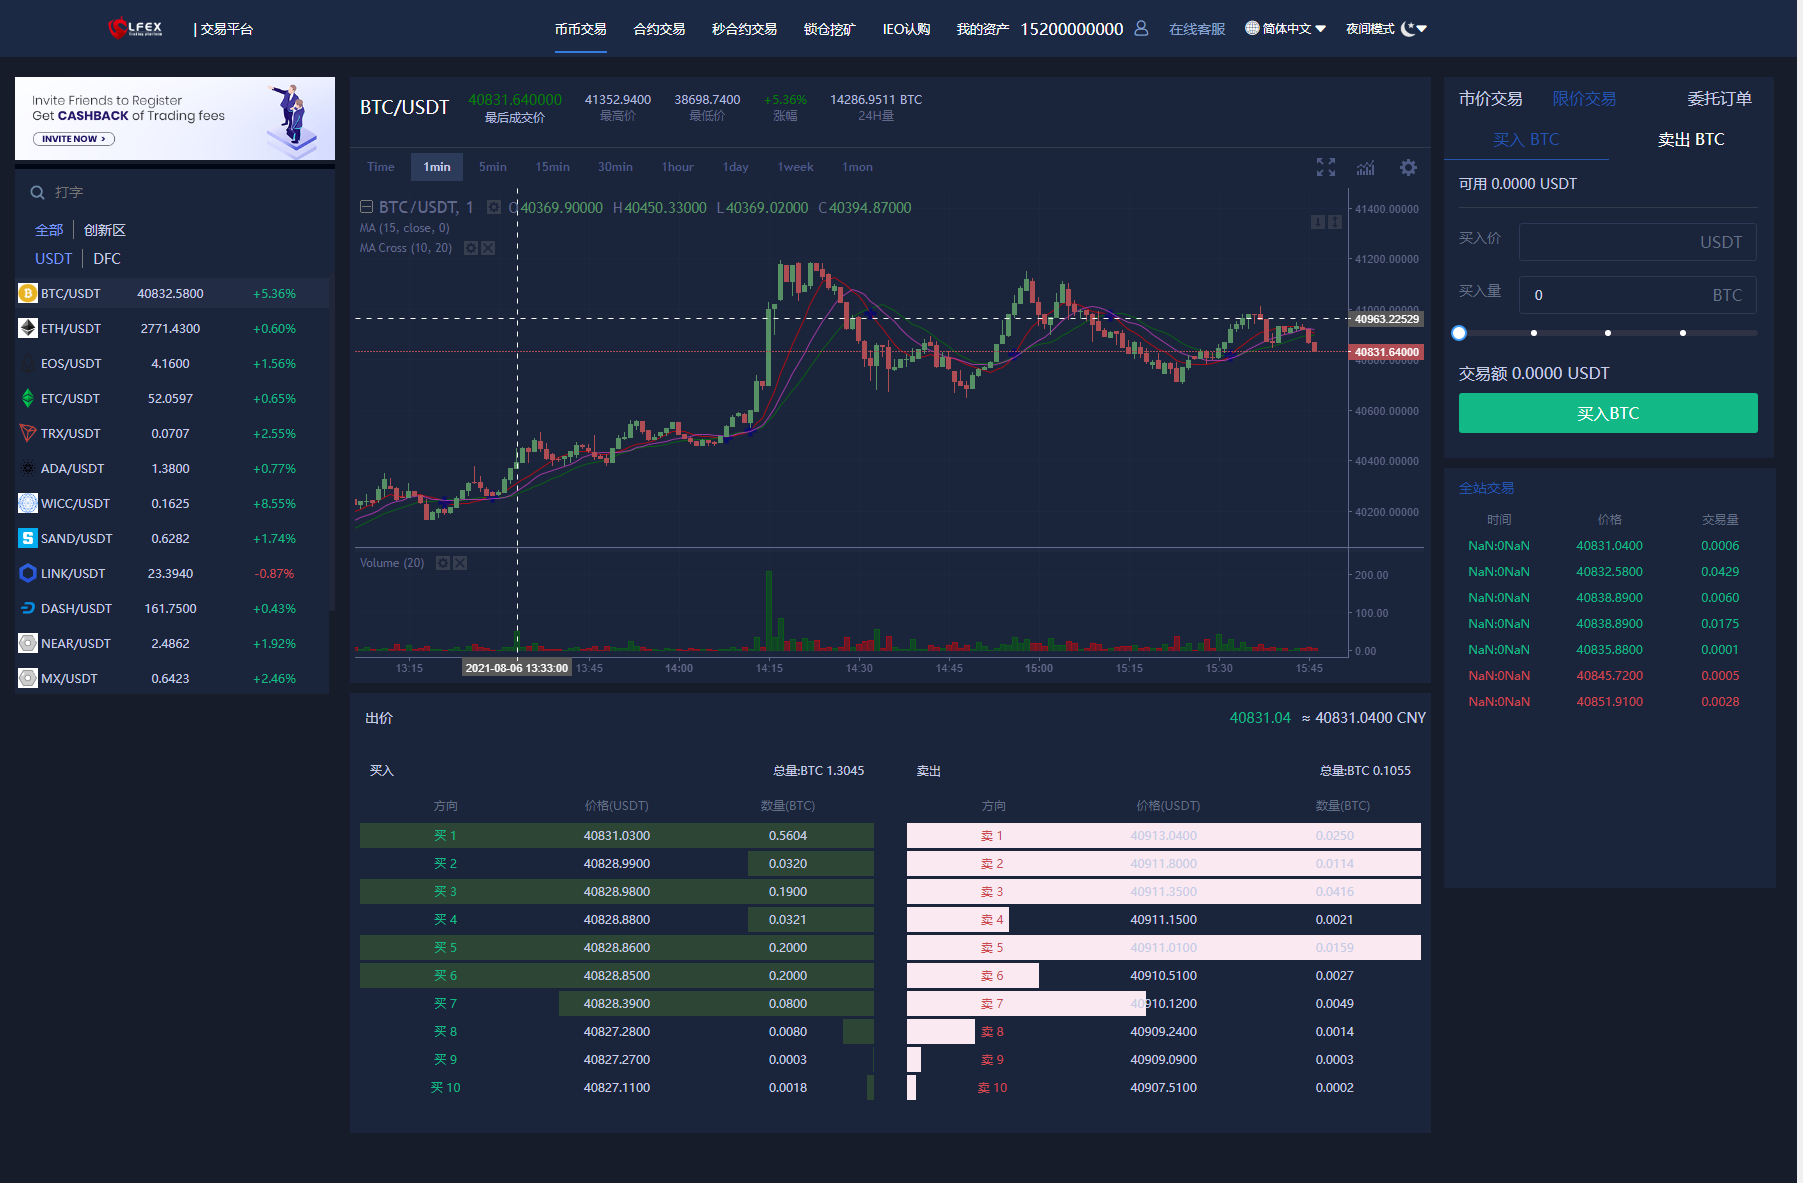Collapse the BTC/USDT chart legend box

pos(366,207)
